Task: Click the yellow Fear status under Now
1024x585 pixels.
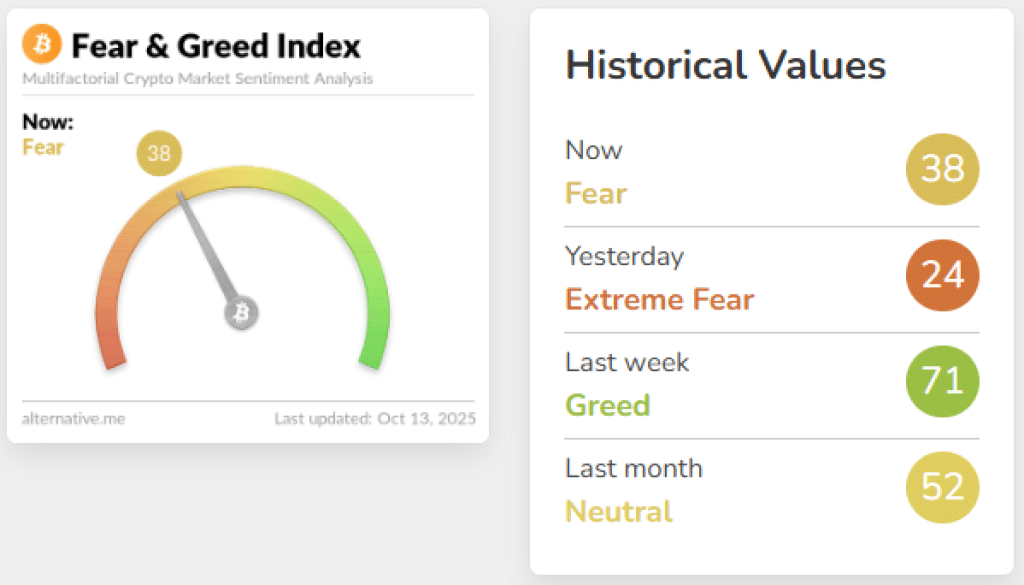Action: [43, 147]
